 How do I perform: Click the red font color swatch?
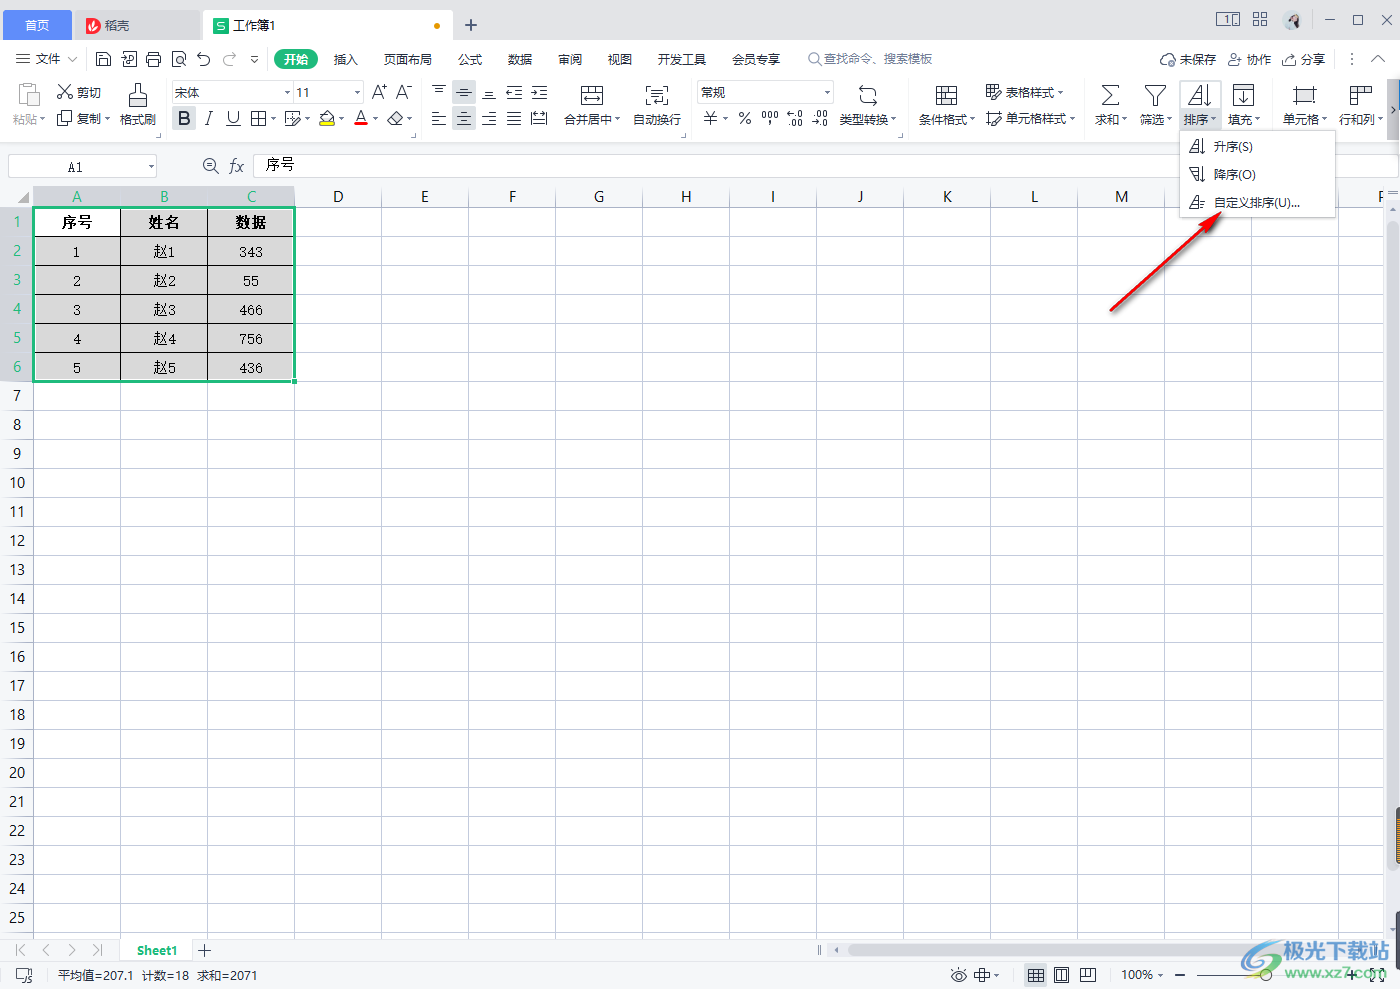click(x=361, y=119)
